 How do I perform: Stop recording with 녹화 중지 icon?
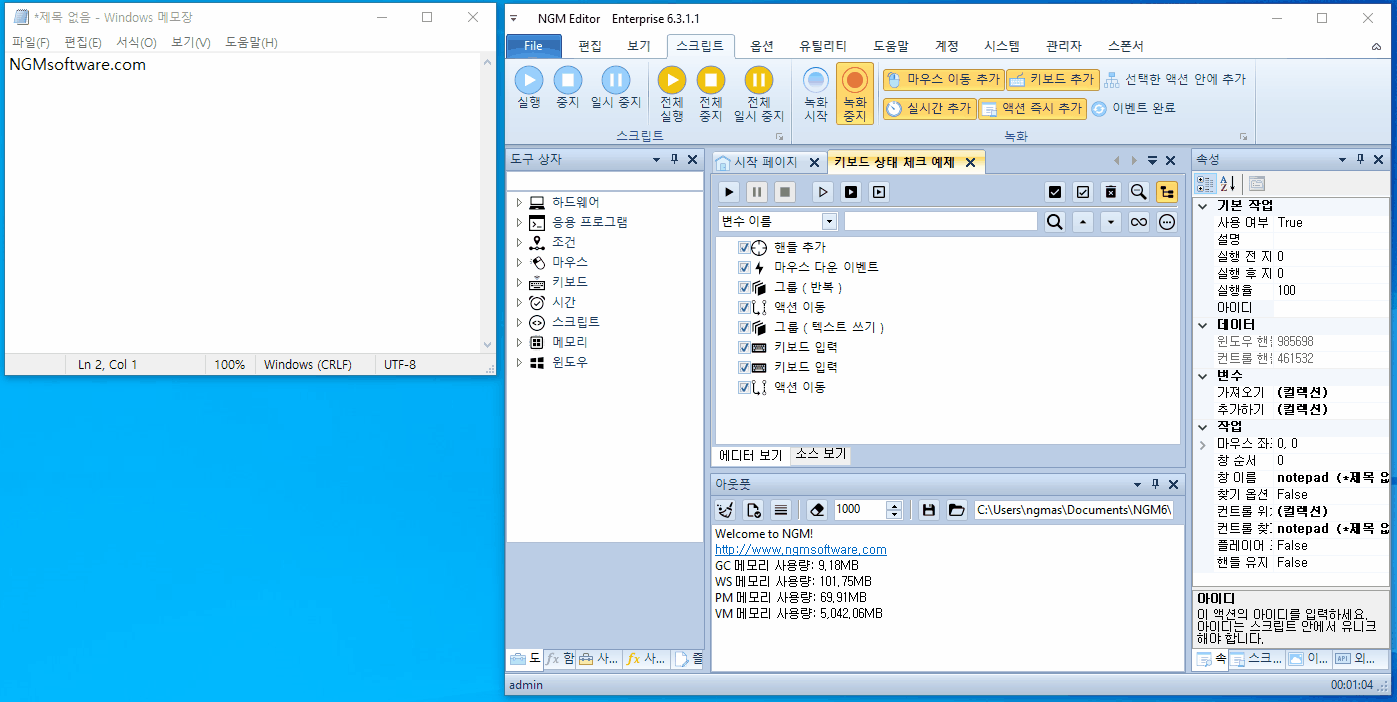855,80
